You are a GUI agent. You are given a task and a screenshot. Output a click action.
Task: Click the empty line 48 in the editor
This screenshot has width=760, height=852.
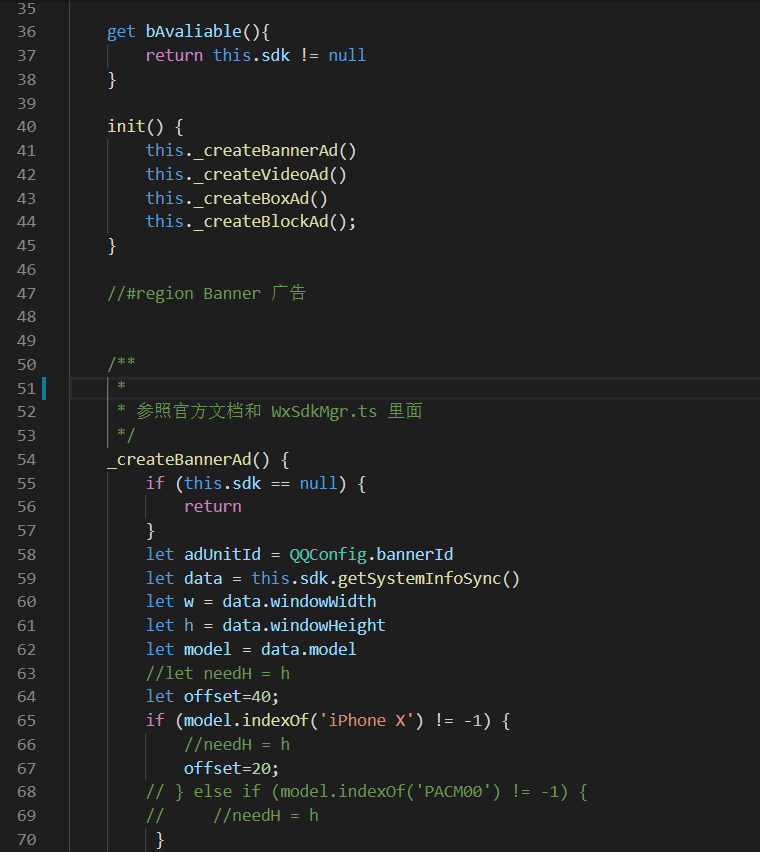coord(415,317)
